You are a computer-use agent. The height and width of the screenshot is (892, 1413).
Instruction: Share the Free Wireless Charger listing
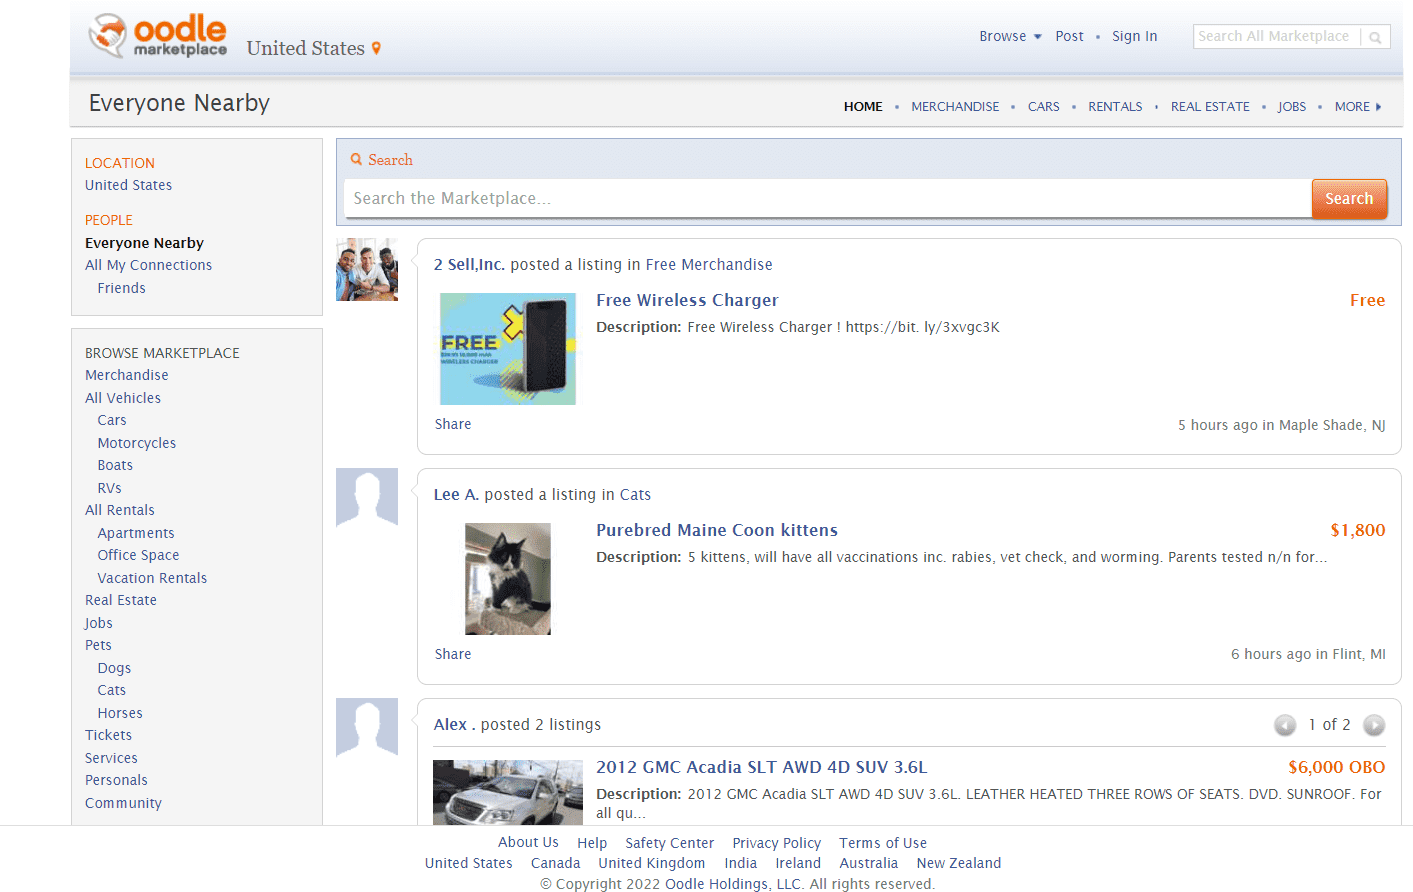[453, 424]
